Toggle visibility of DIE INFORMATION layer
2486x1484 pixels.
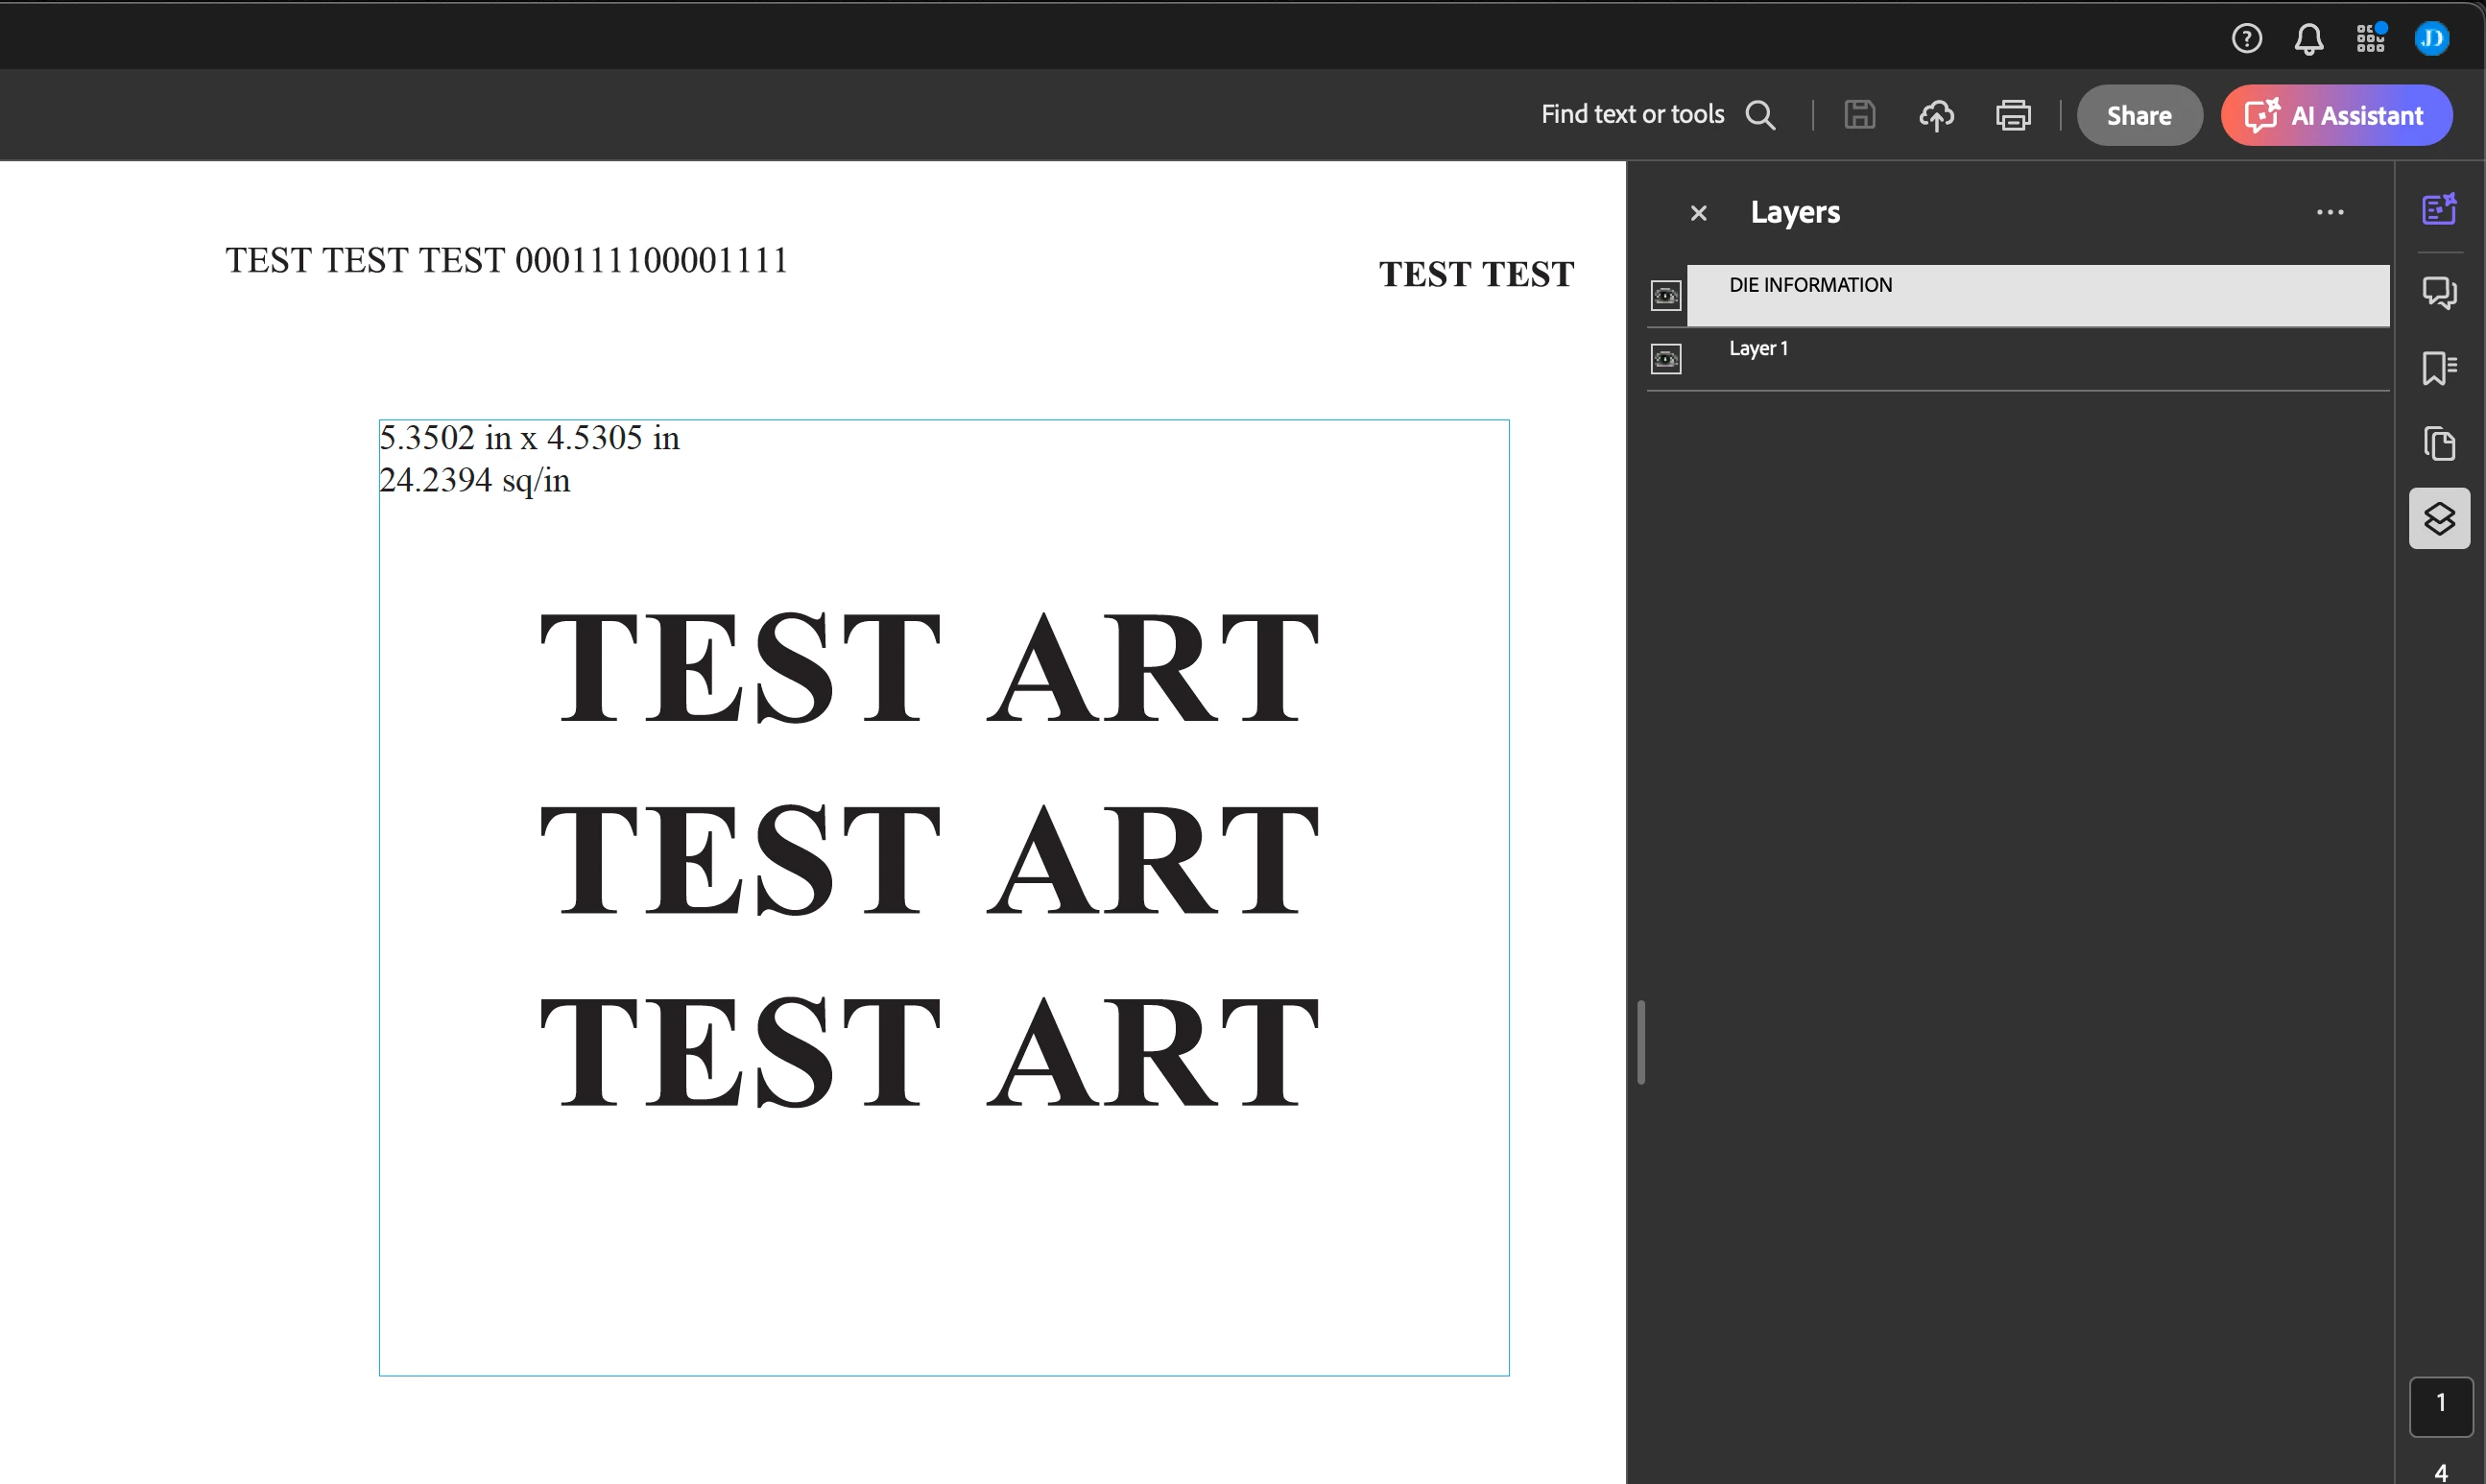click(x=1666, y=295)
